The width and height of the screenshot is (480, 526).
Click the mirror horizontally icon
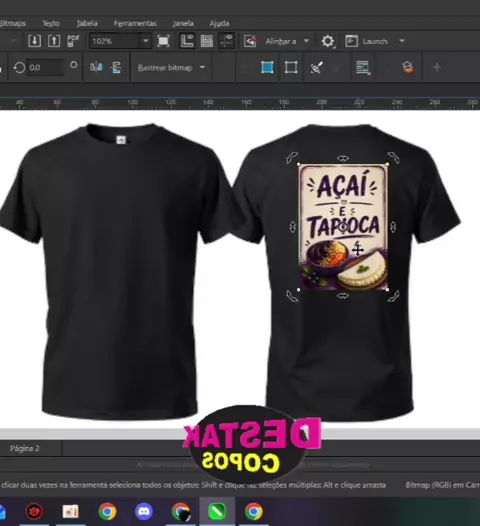pos(96,67)
